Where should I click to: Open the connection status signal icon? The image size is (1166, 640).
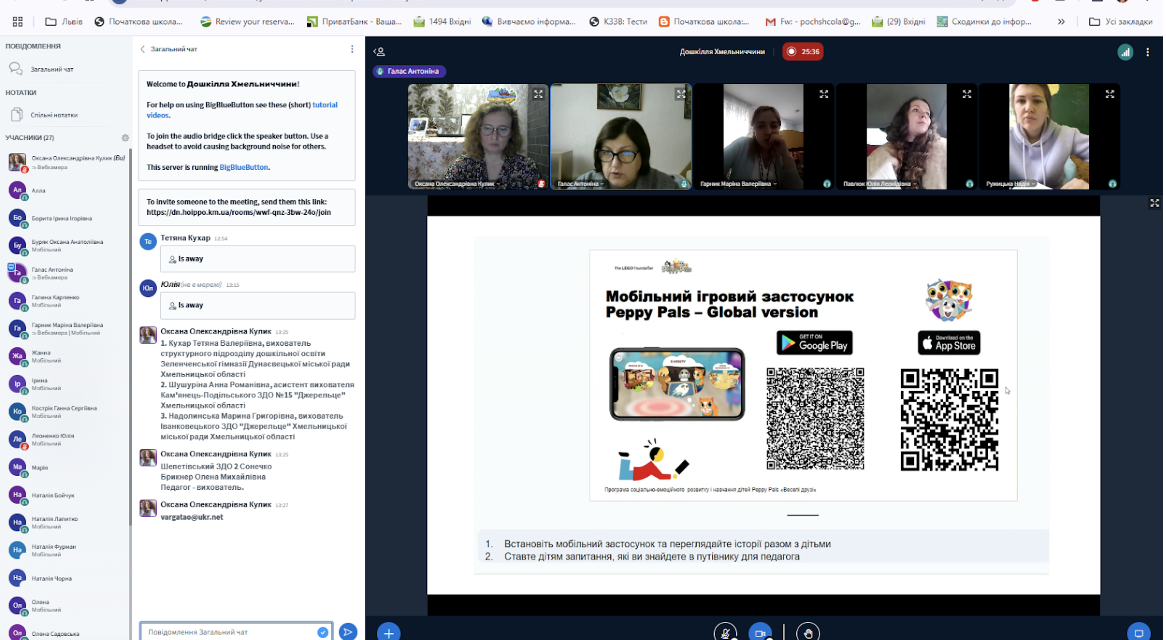pyautogui.click(x=1125, y=52)
